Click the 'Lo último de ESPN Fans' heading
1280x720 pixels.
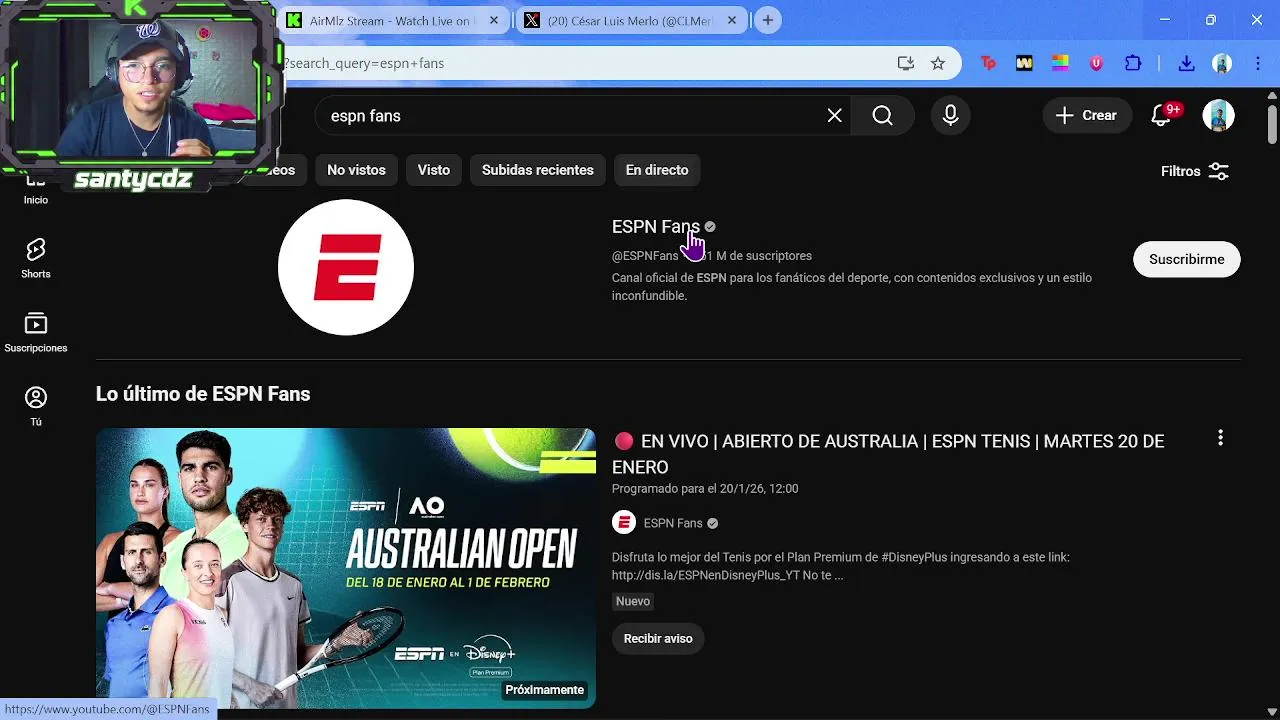click(203, 394)
